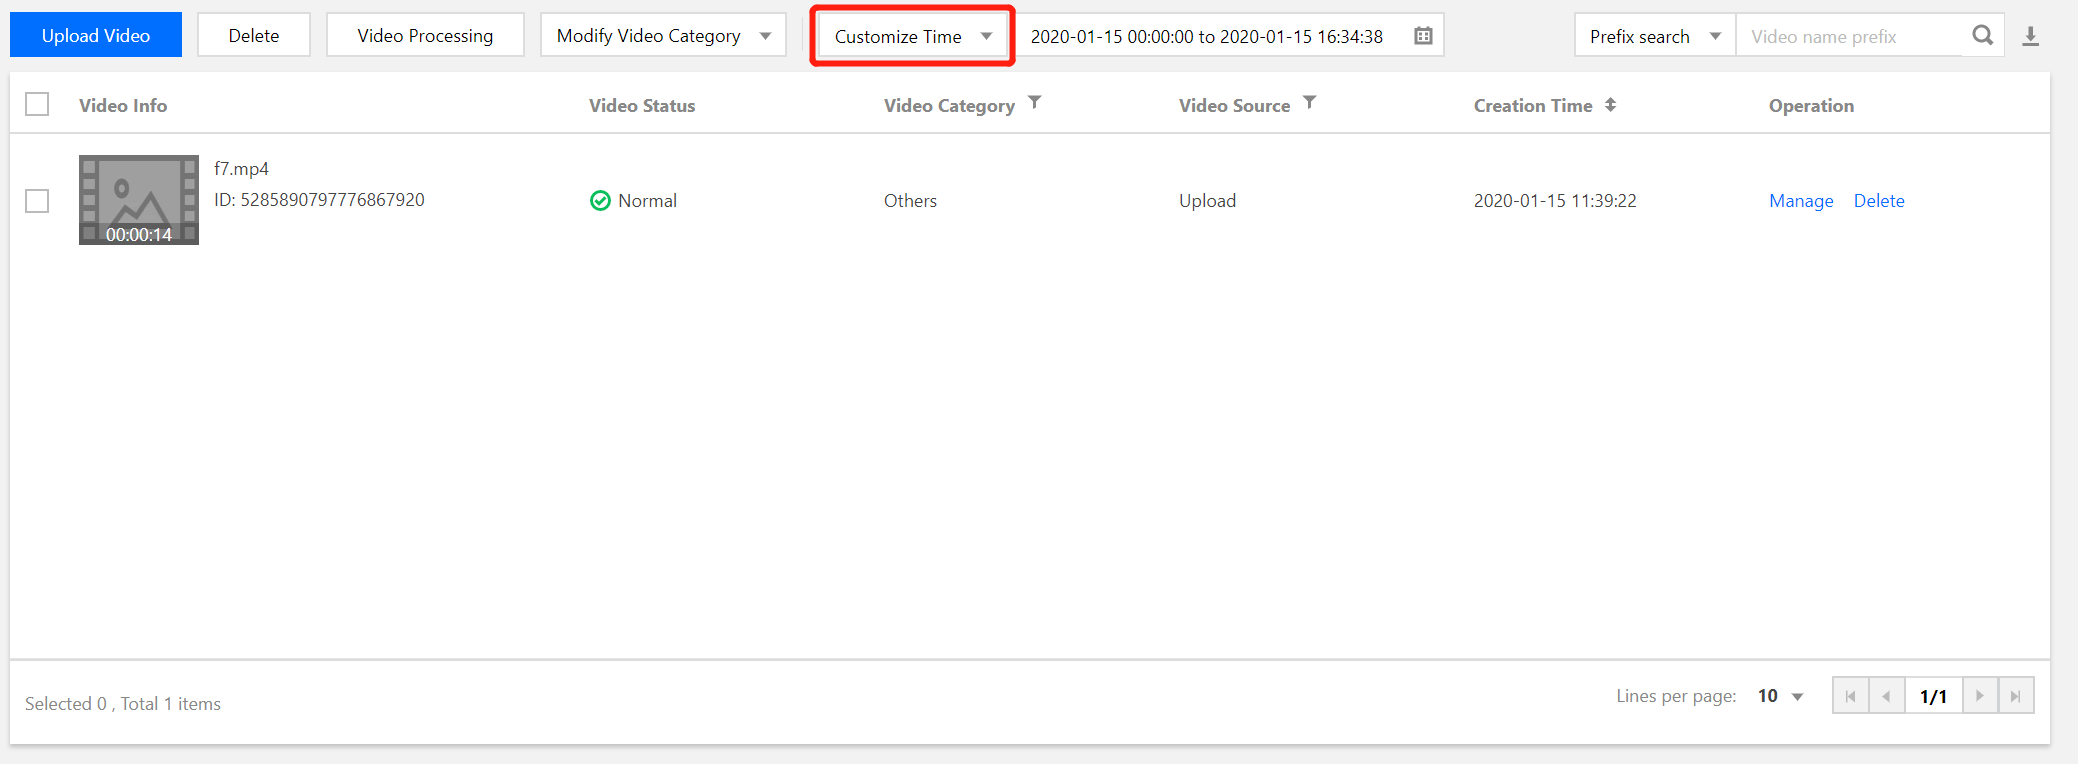The width and height of the screenshot is (2078, 764).
Task: Click the Operation column header
Action: point(1811,105)
